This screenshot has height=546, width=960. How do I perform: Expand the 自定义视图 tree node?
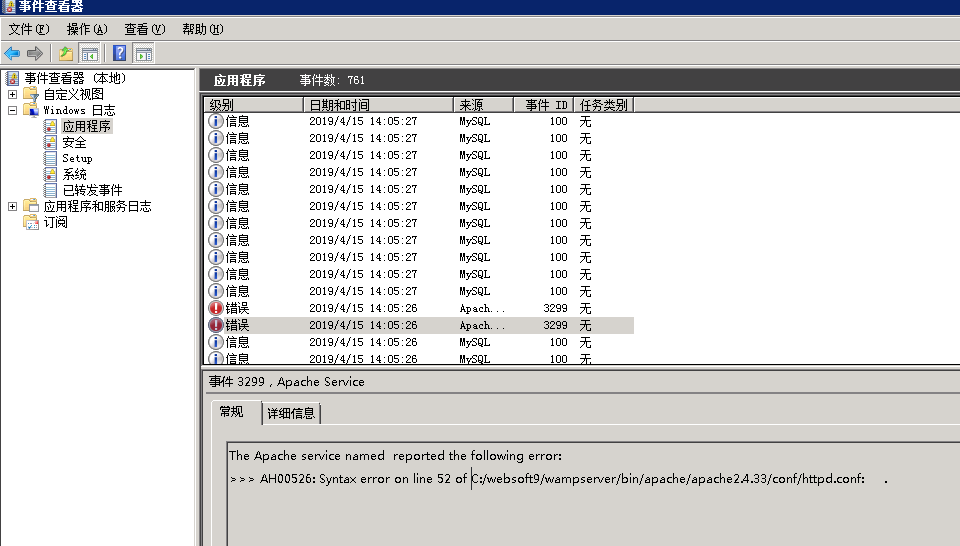(12, 94)
